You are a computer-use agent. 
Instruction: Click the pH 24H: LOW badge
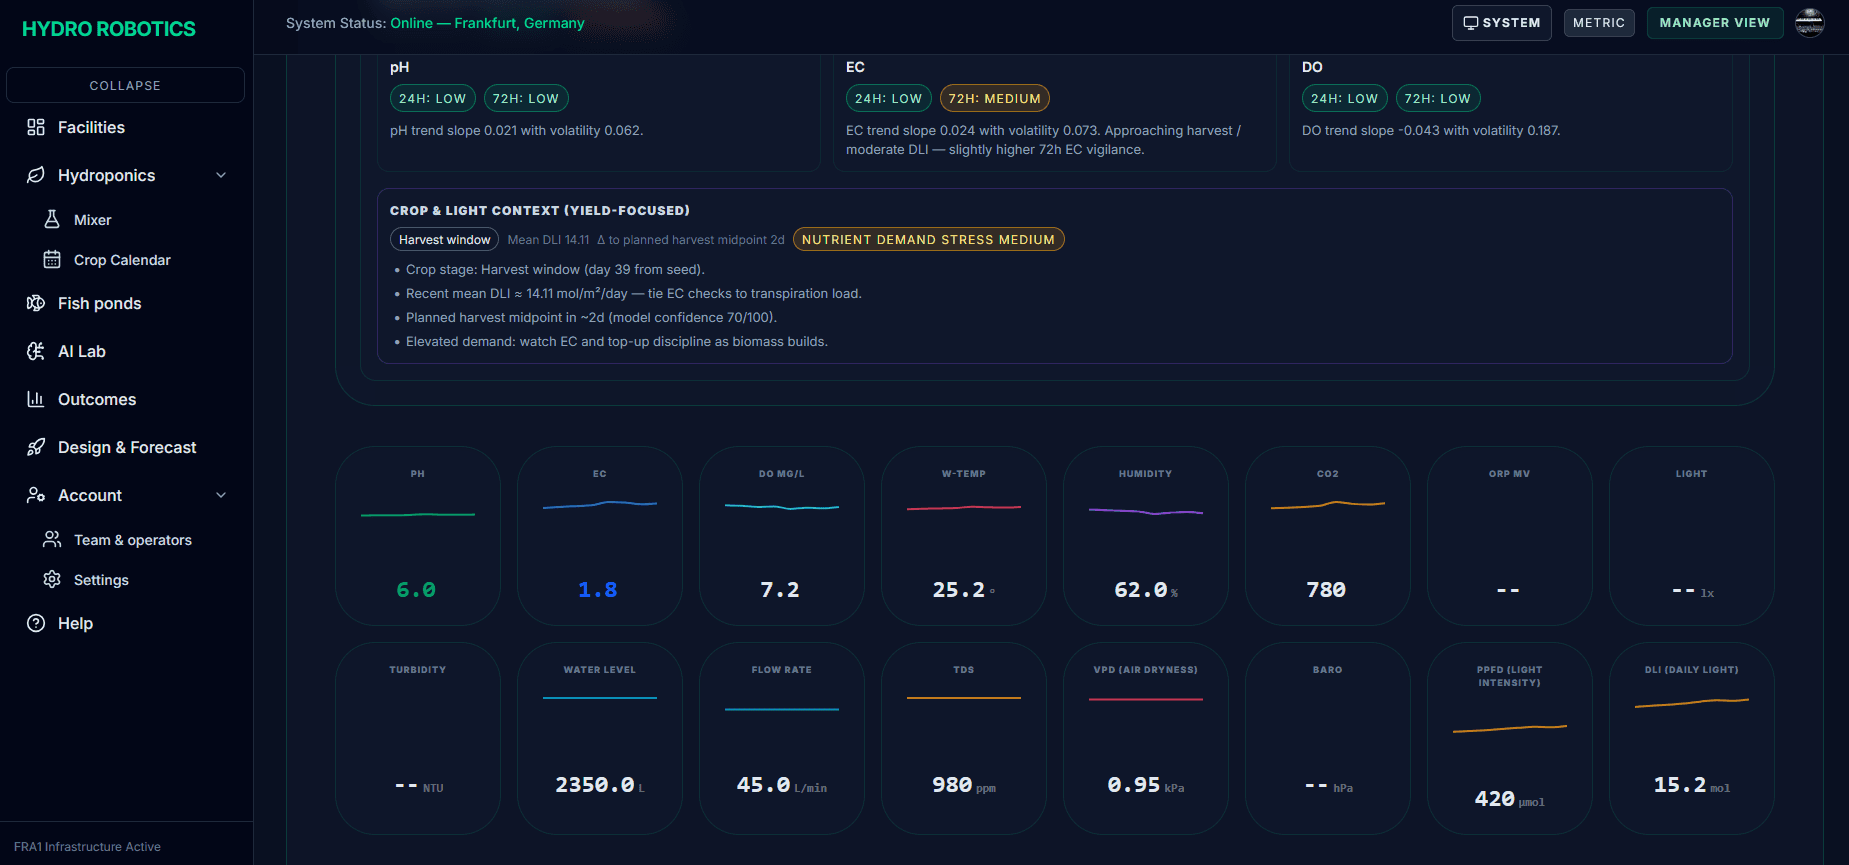432,98
